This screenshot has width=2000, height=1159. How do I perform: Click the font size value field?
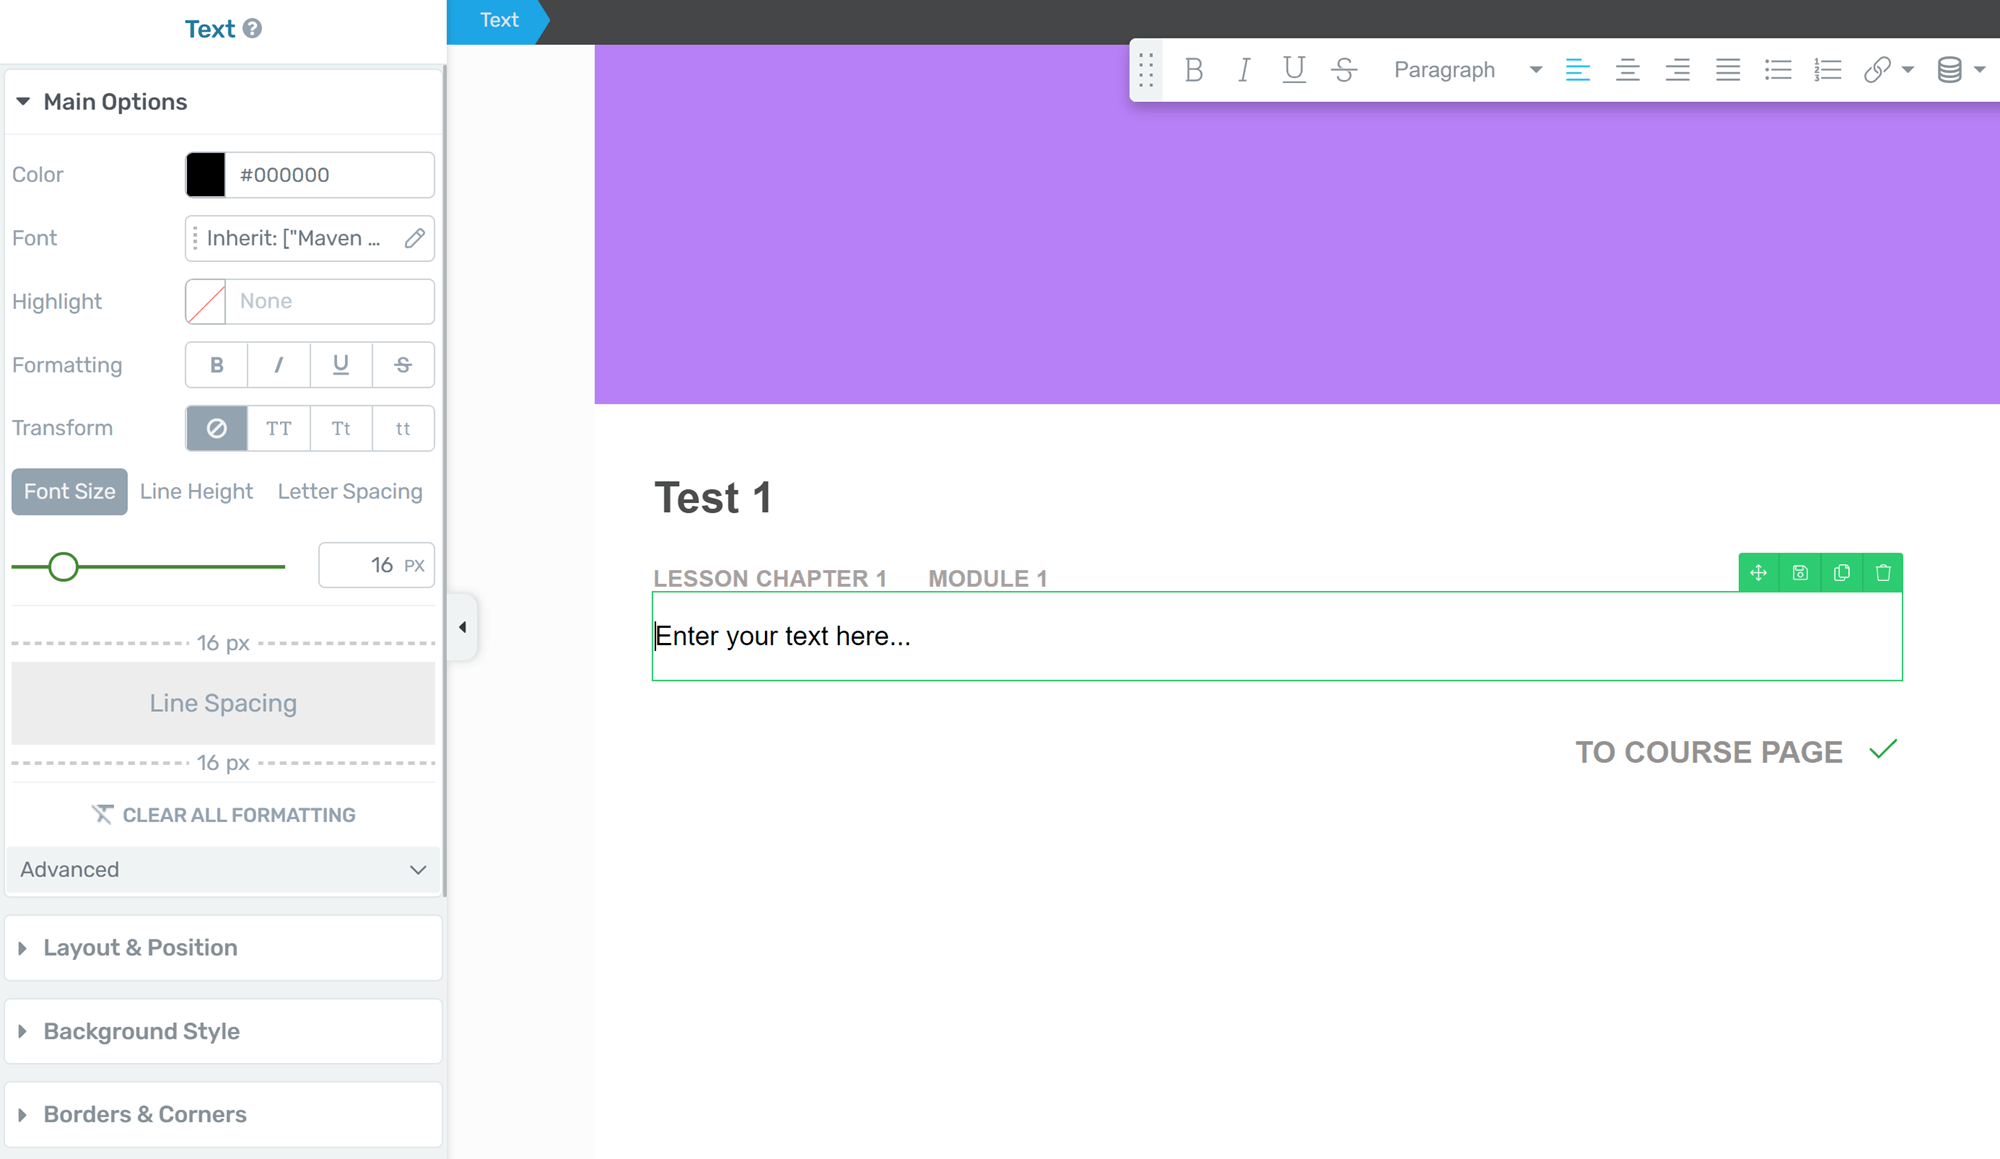[376, 565]
